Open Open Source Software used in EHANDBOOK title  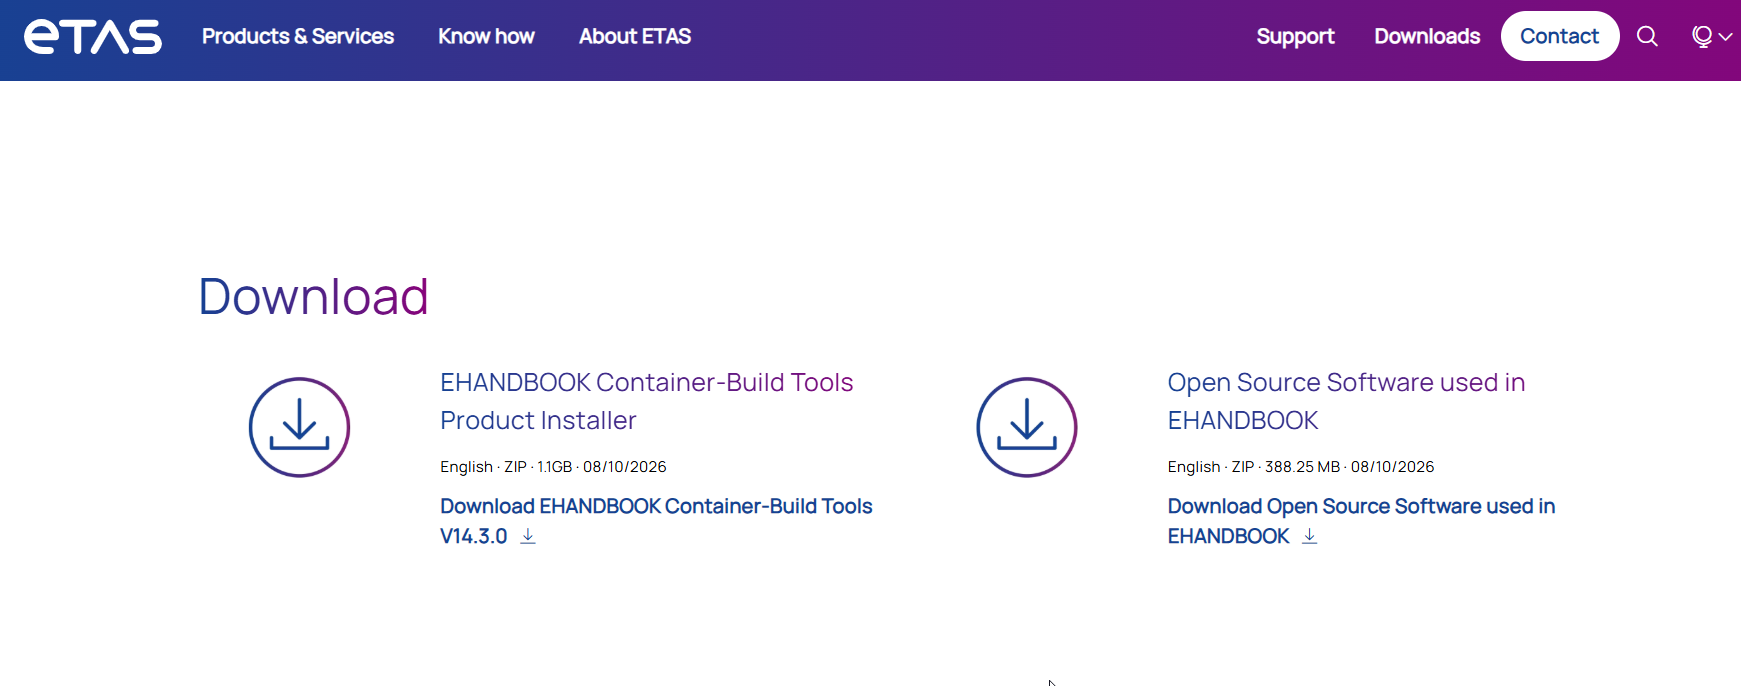pos(1346,401)
